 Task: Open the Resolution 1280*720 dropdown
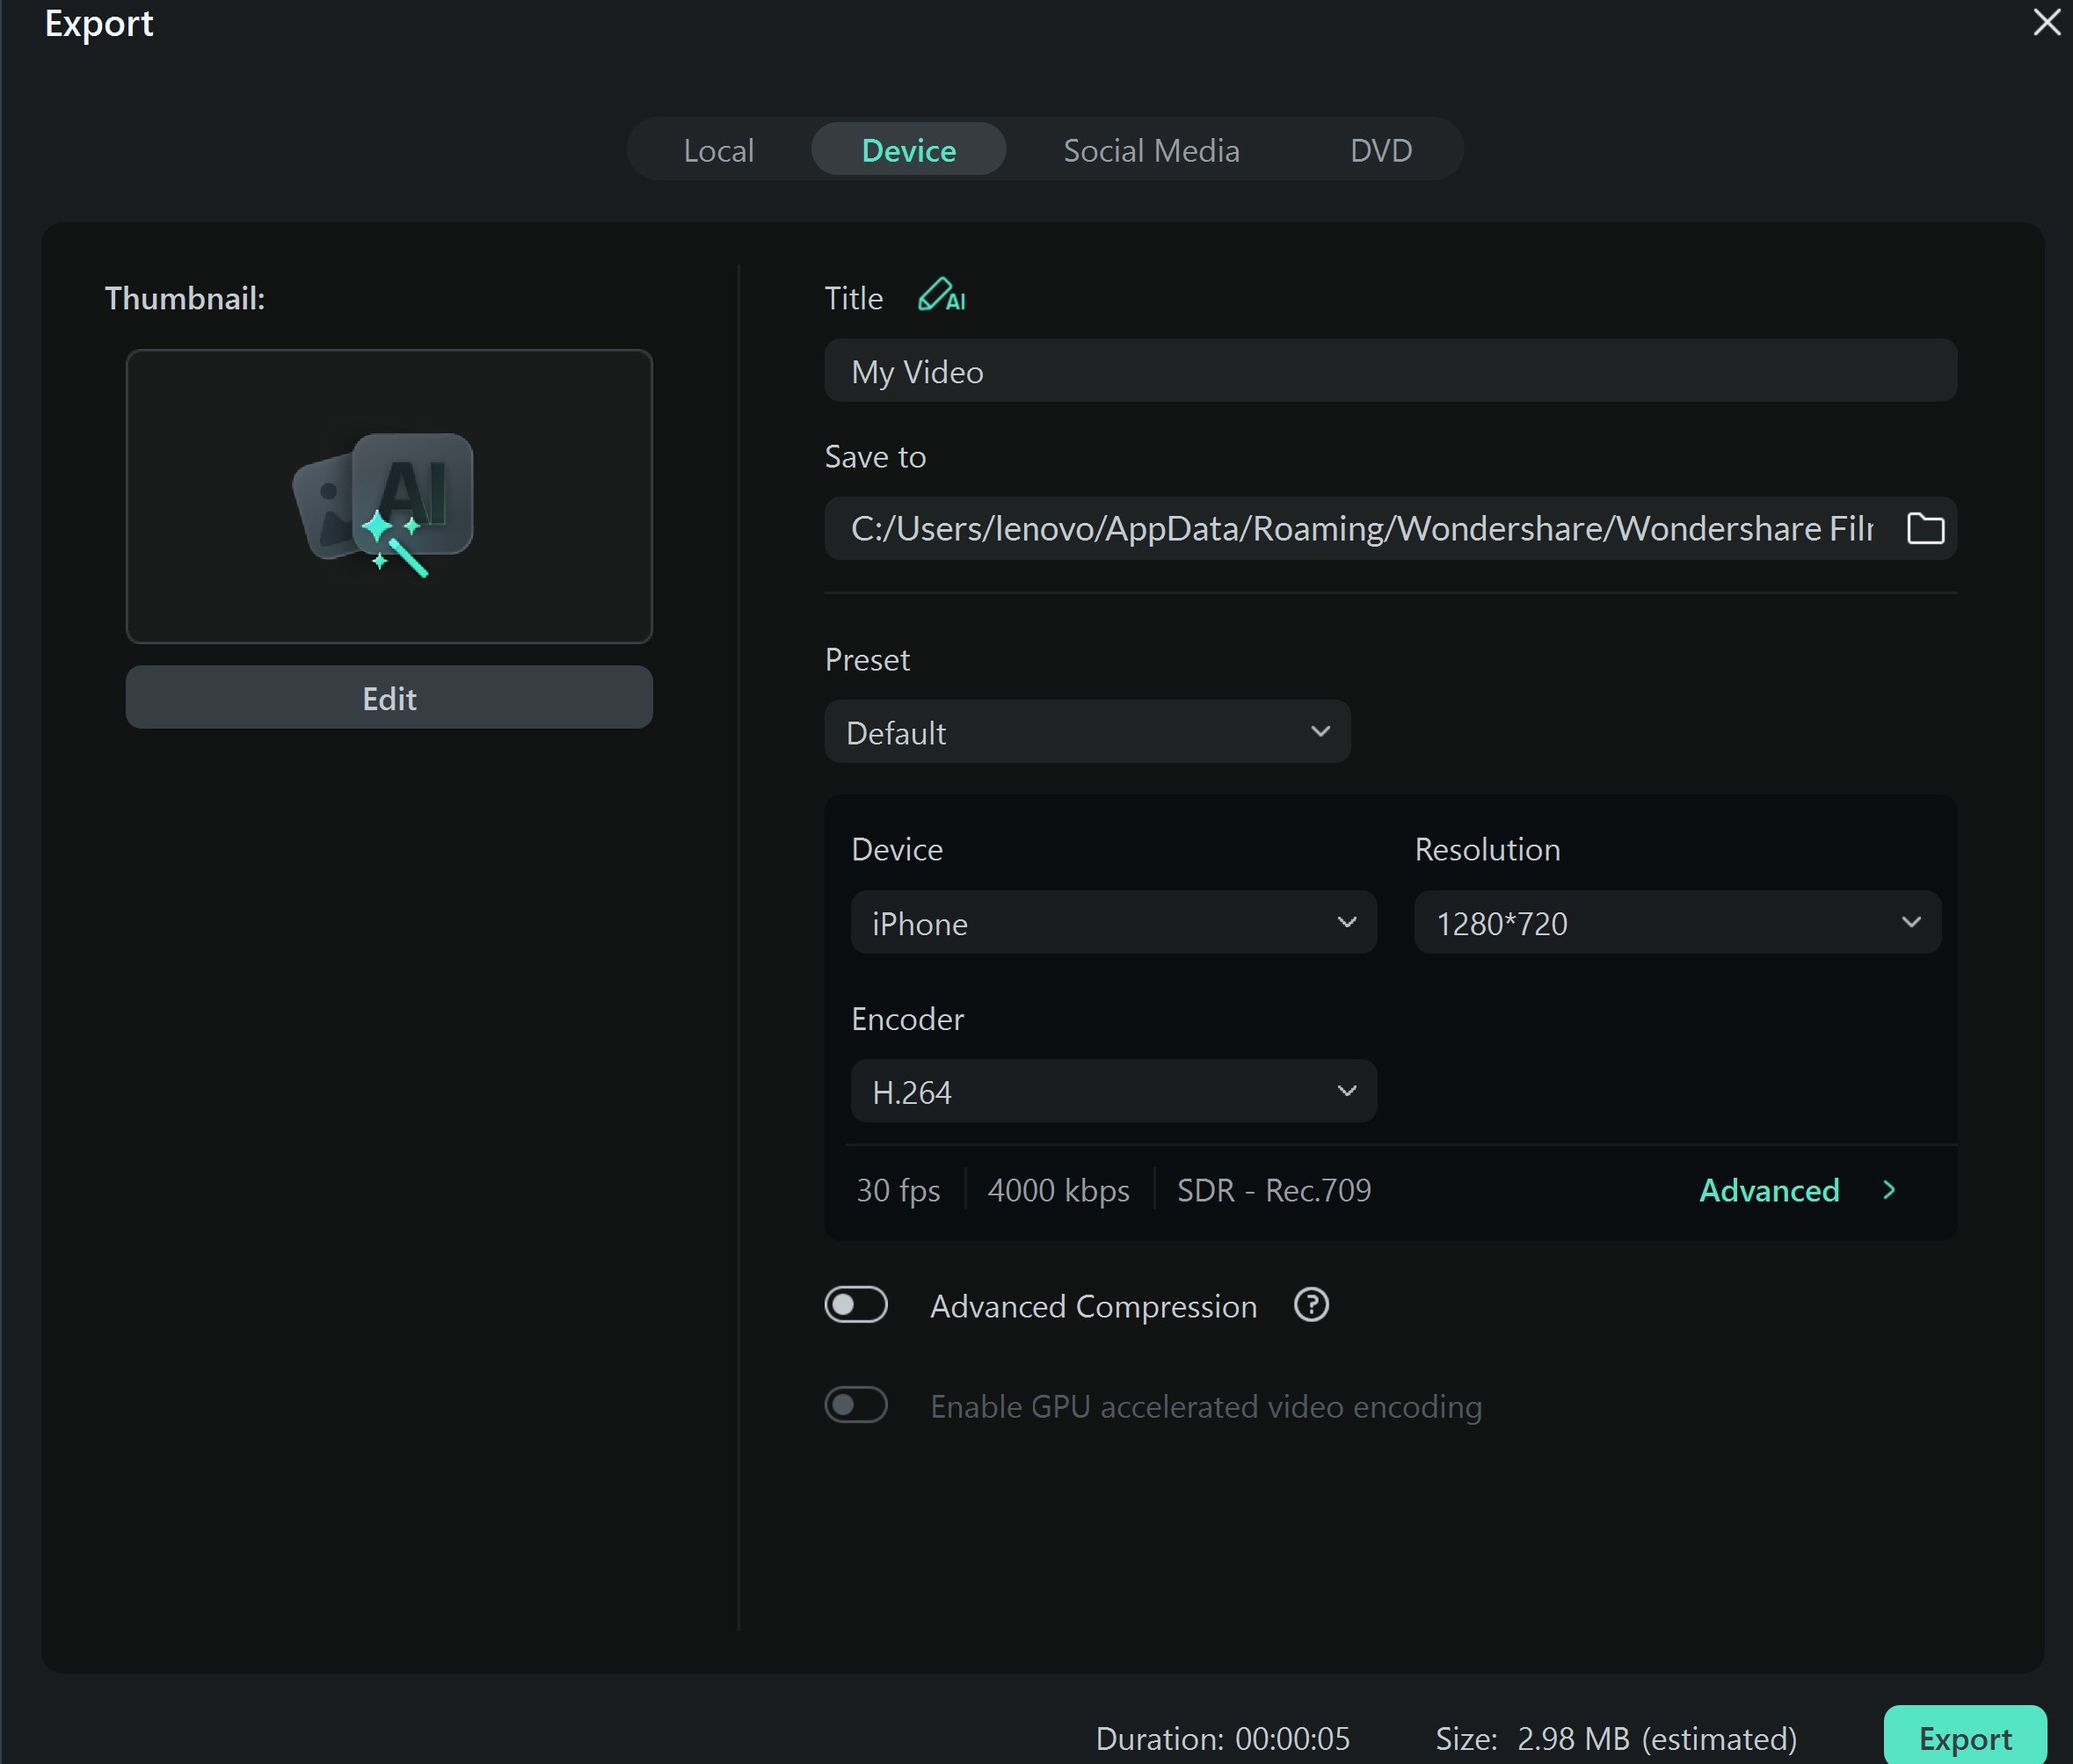pyautogui.click(x=1677, y=922)
